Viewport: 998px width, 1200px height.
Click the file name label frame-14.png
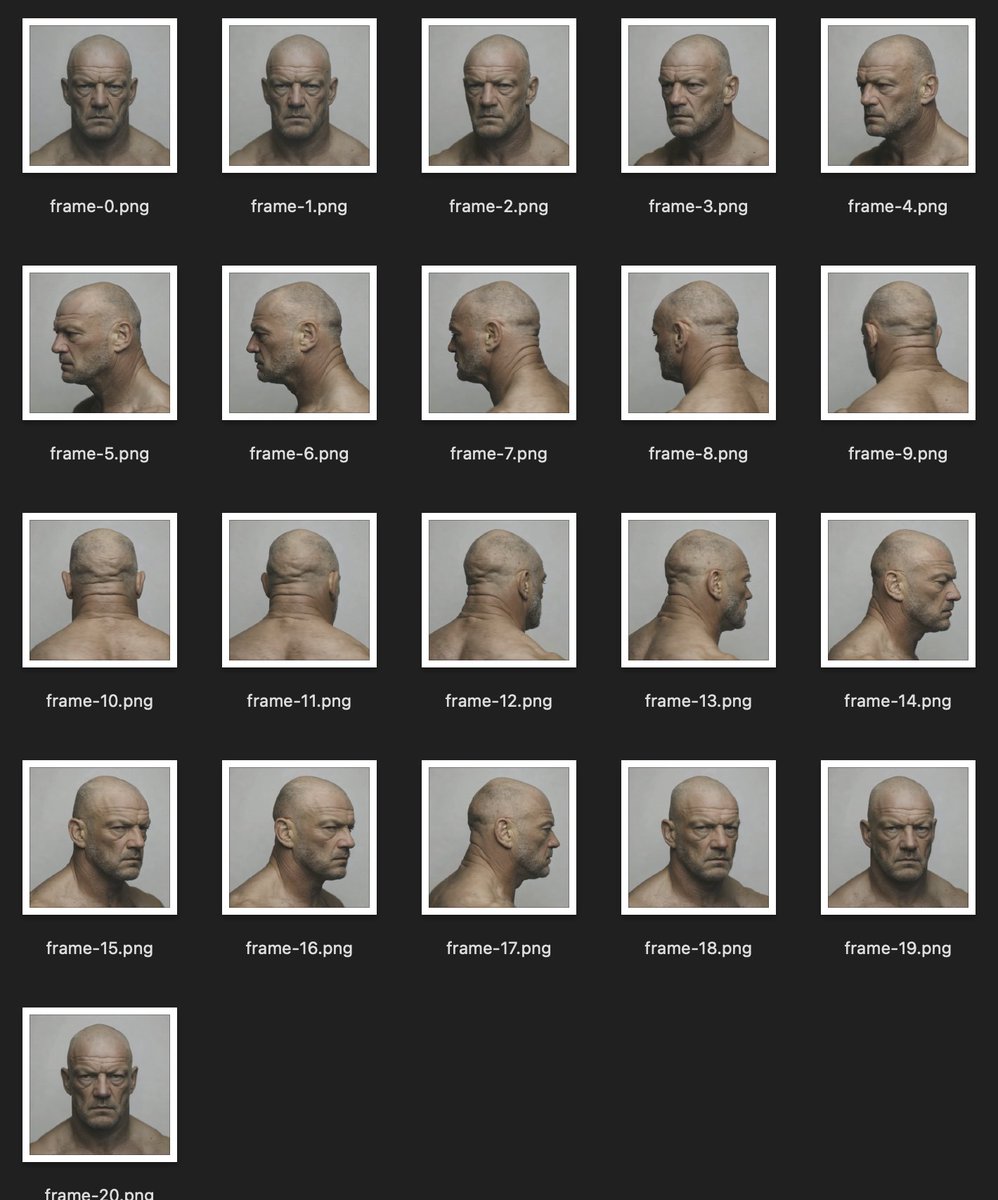(x=898, y=701)
